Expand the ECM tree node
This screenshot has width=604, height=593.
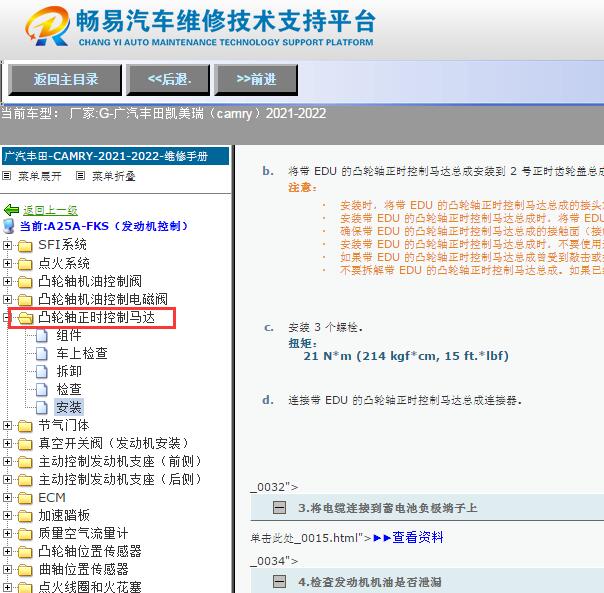pos(7,497)
